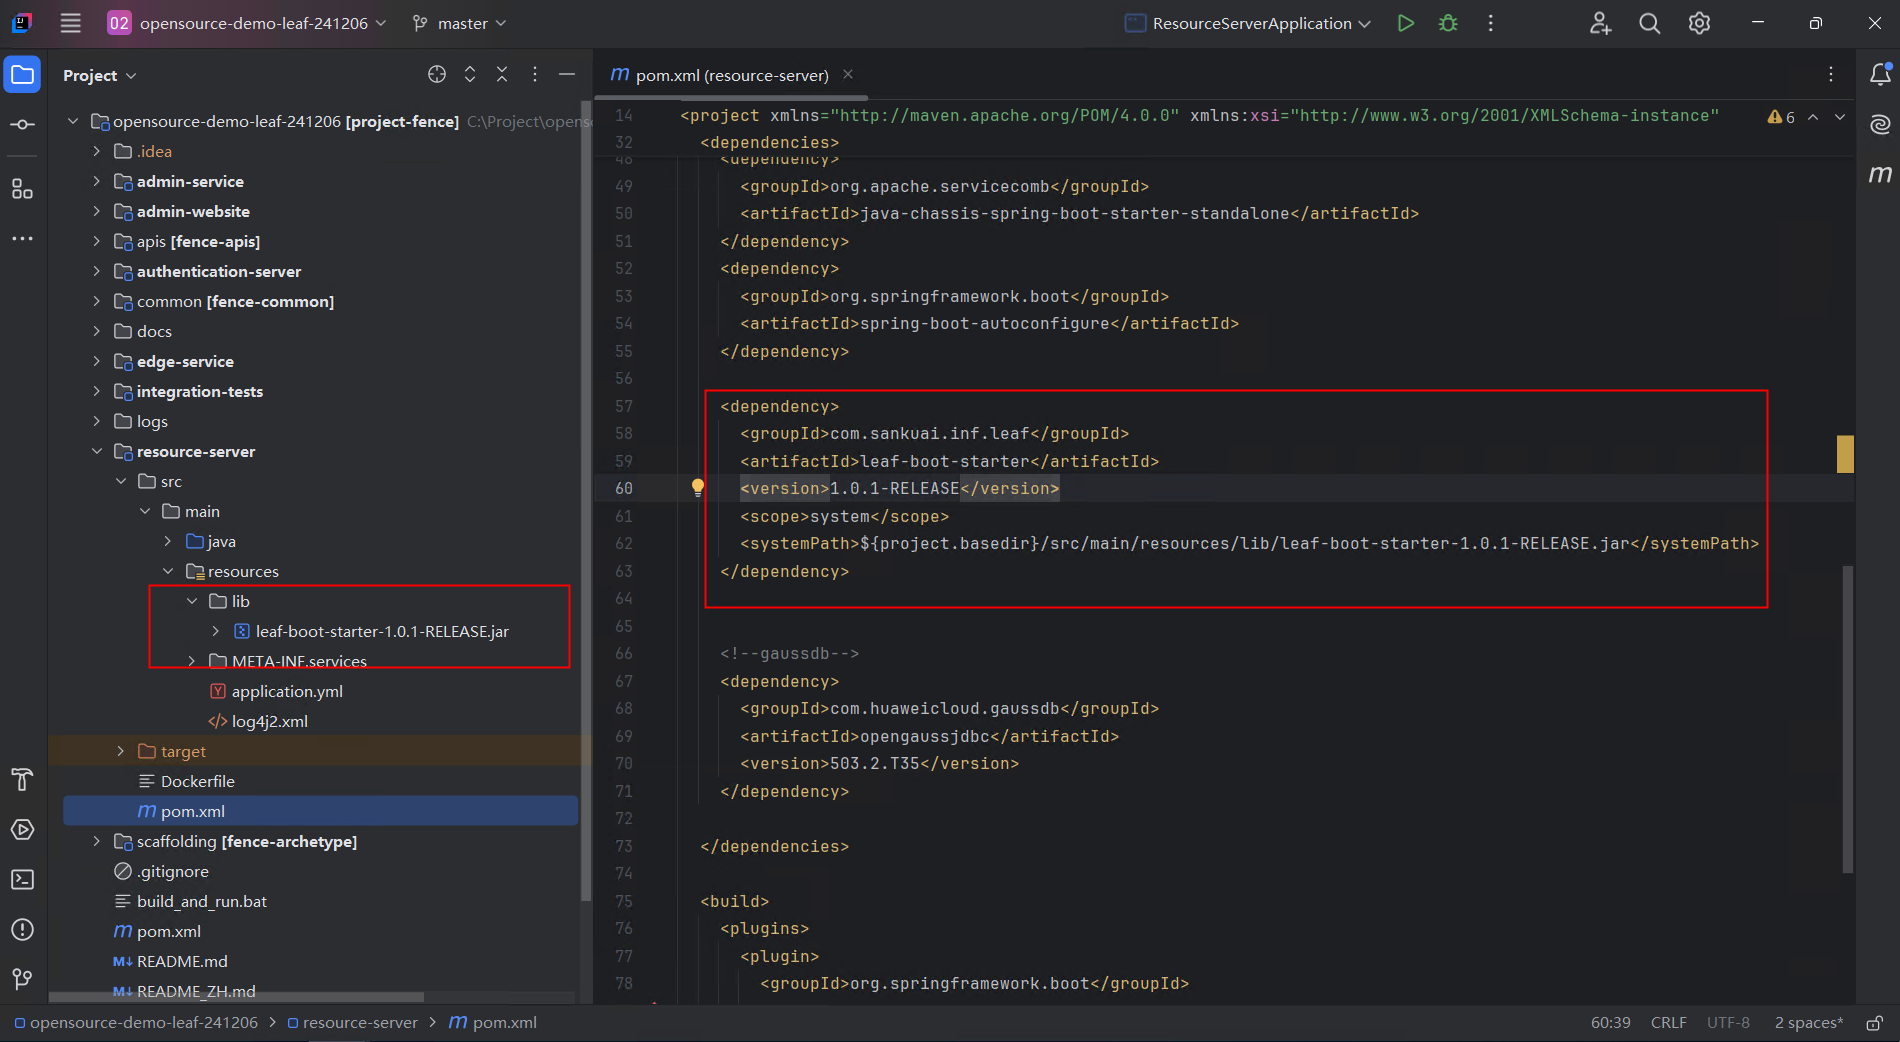Open the Terminal tool window
Viewport: 1900px width, 1042px height.
coord(22,880)
